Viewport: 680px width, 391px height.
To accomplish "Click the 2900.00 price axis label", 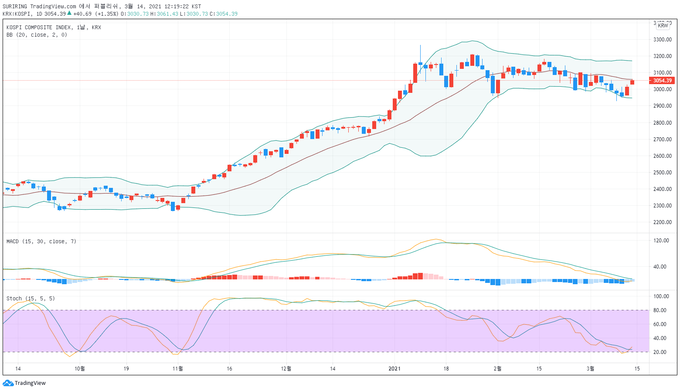I will click(662, 106).
